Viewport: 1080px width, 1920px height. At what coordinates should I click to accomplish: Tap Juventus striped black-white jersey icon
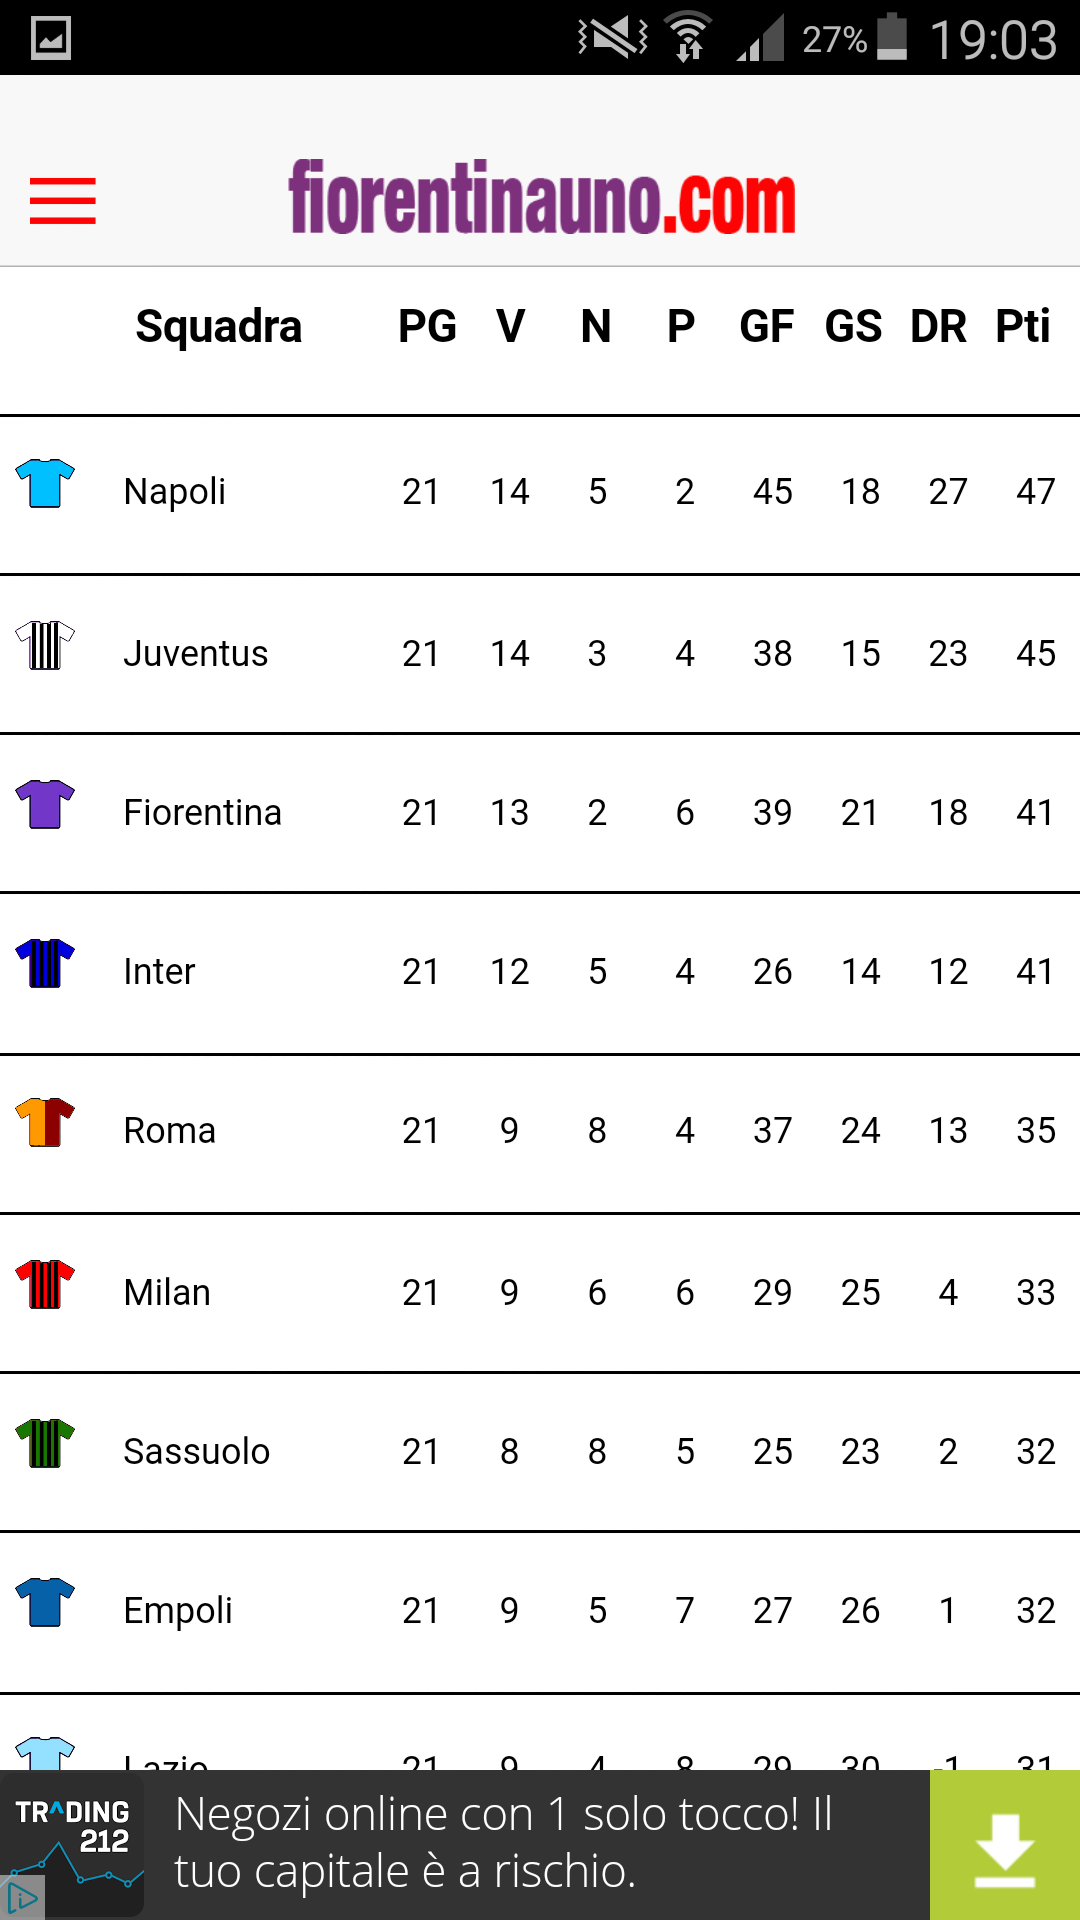point(45,645)
